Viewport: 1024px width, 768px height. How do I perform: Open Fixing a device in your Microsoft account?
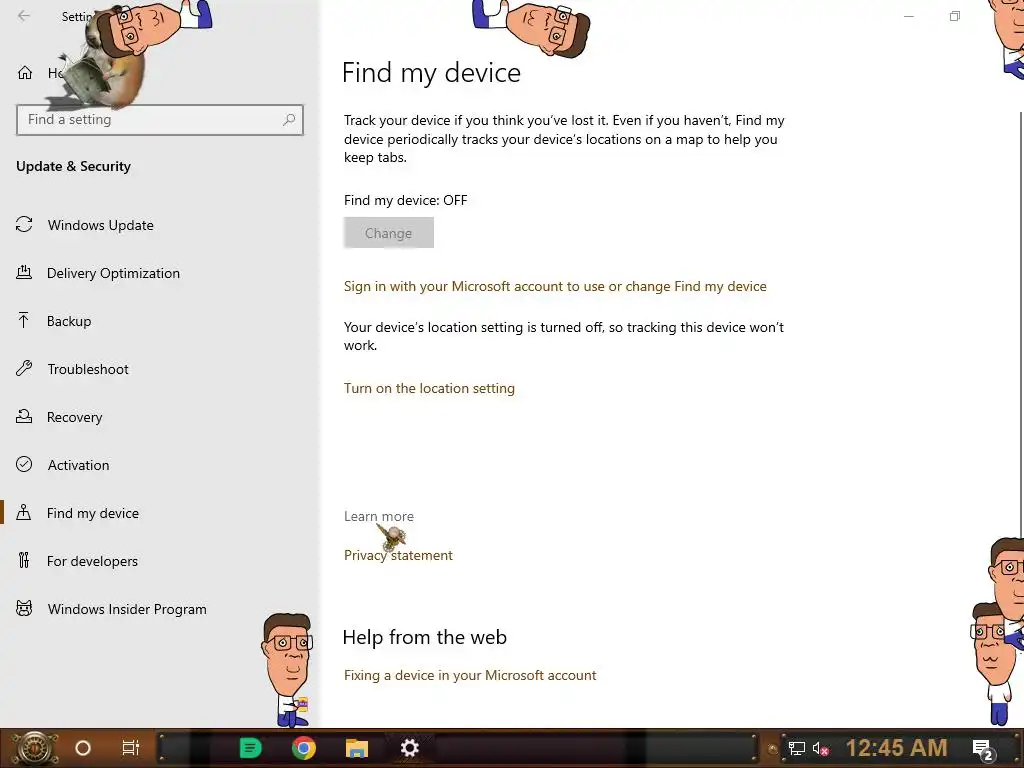click(470, 676)
